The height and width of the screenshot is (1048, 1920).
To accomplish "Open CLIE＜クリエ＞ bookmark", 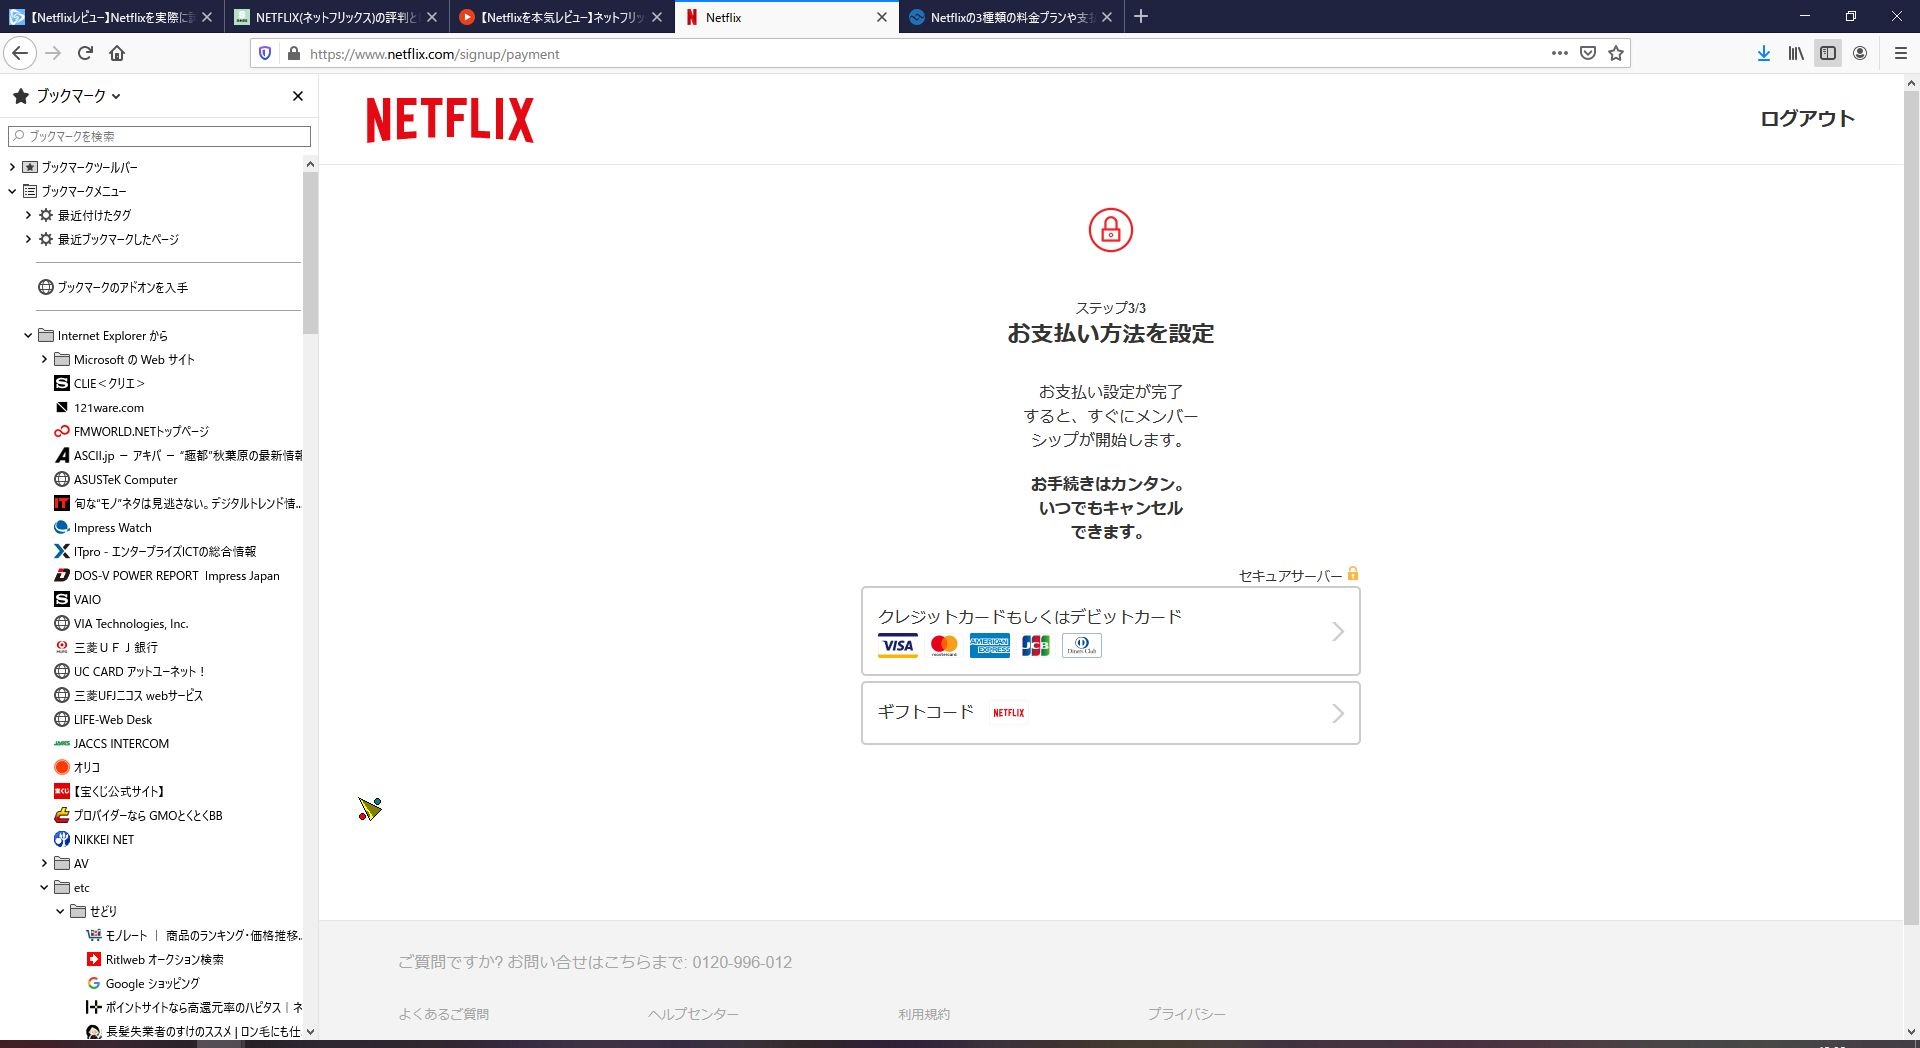I will click(100, 383).
